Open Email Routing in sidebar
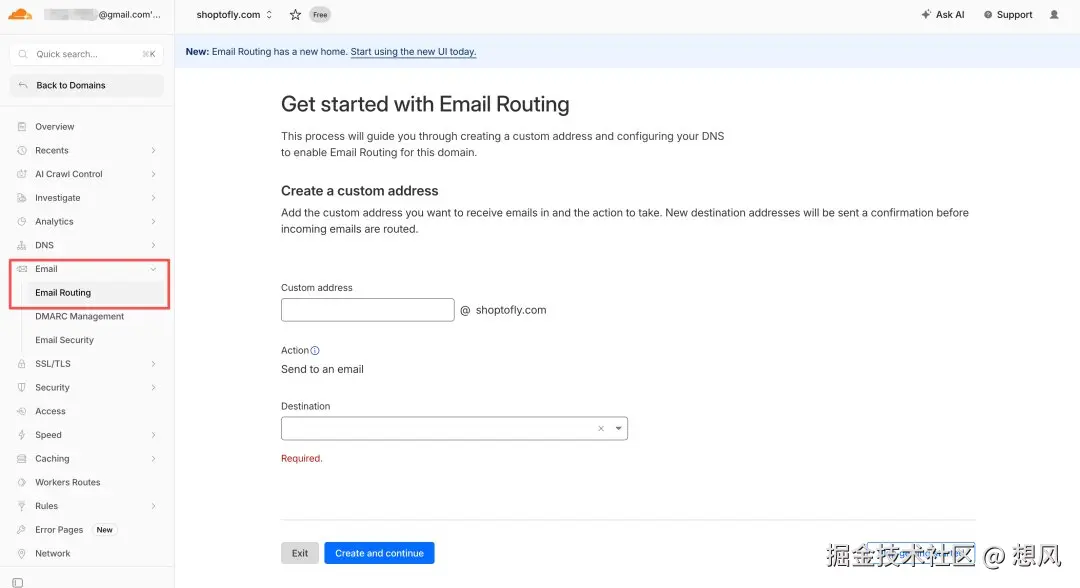1080x588 pixels. click(63, 293)
